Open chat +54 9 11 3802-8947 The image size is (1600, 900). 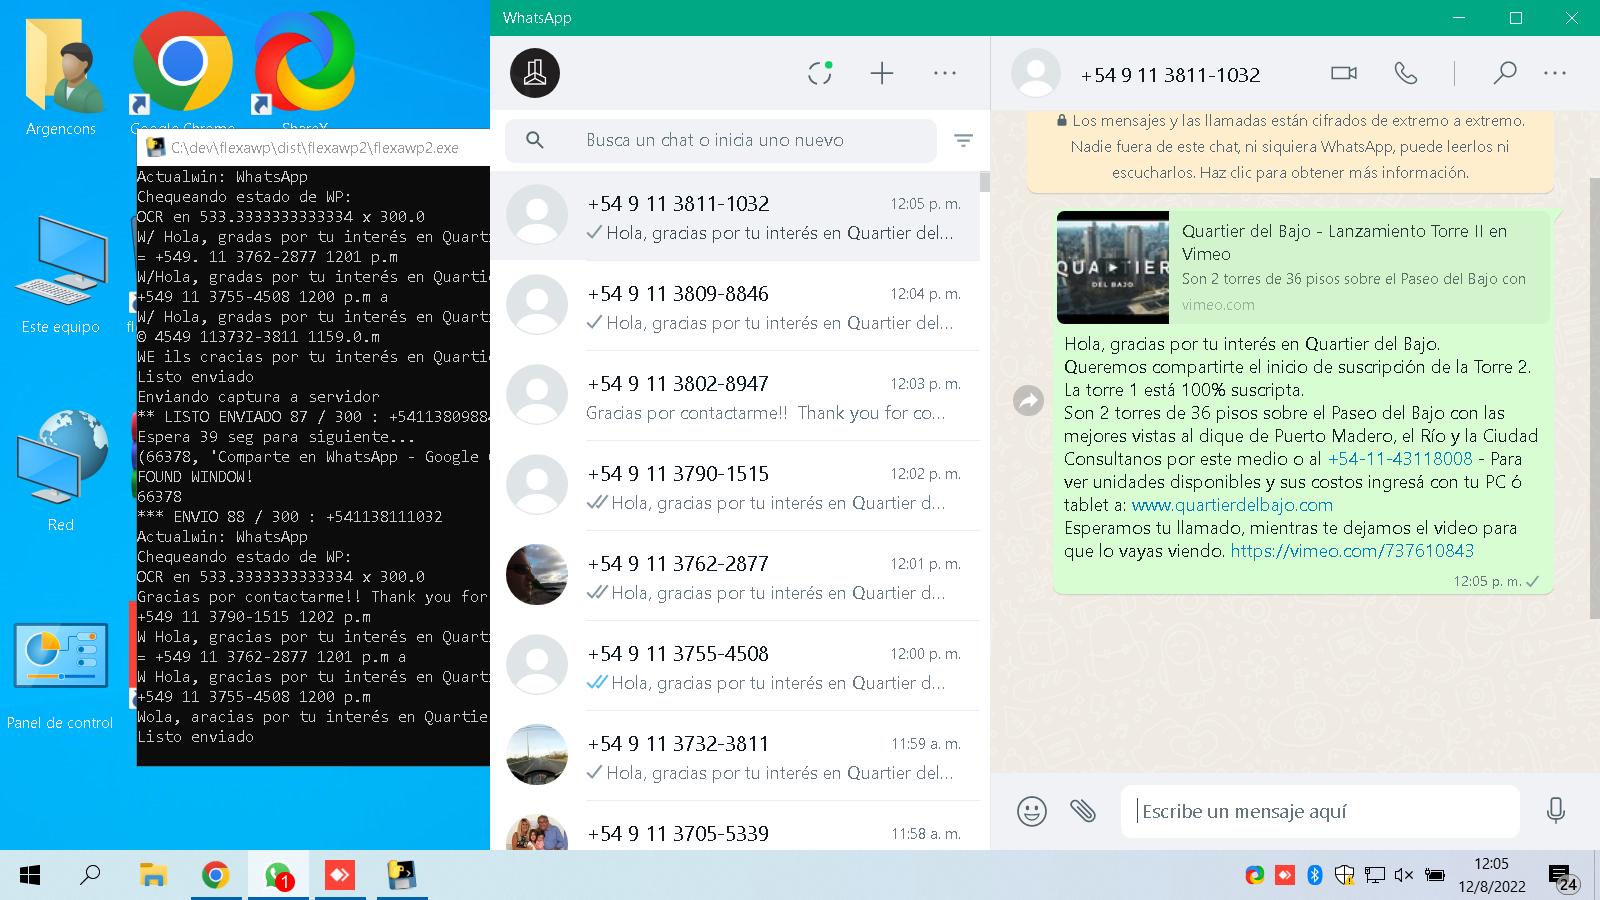pyautogui.click(x=735, y=396)
